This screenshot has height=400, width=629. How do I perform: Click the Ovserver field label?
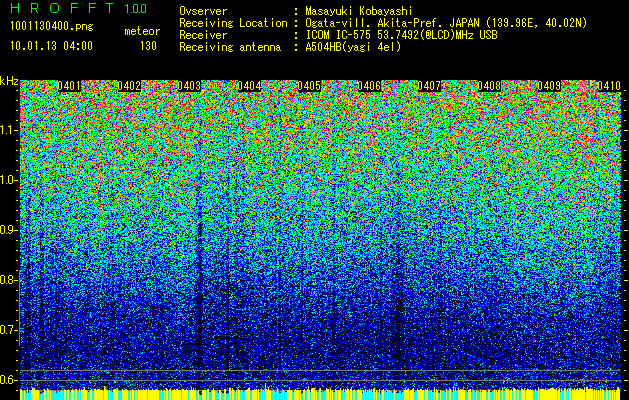pos(203,11)
